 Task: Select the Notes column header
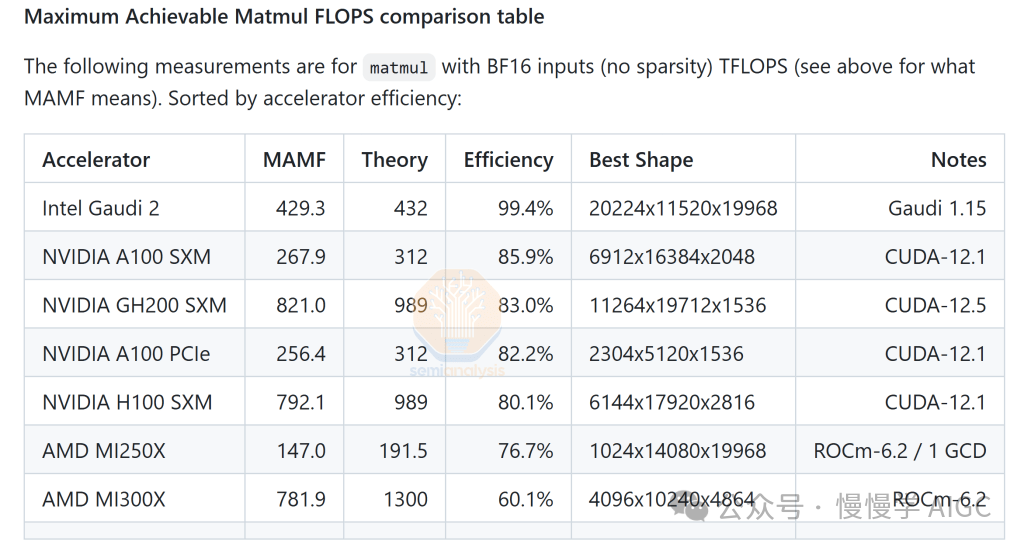tap(958, 160)
